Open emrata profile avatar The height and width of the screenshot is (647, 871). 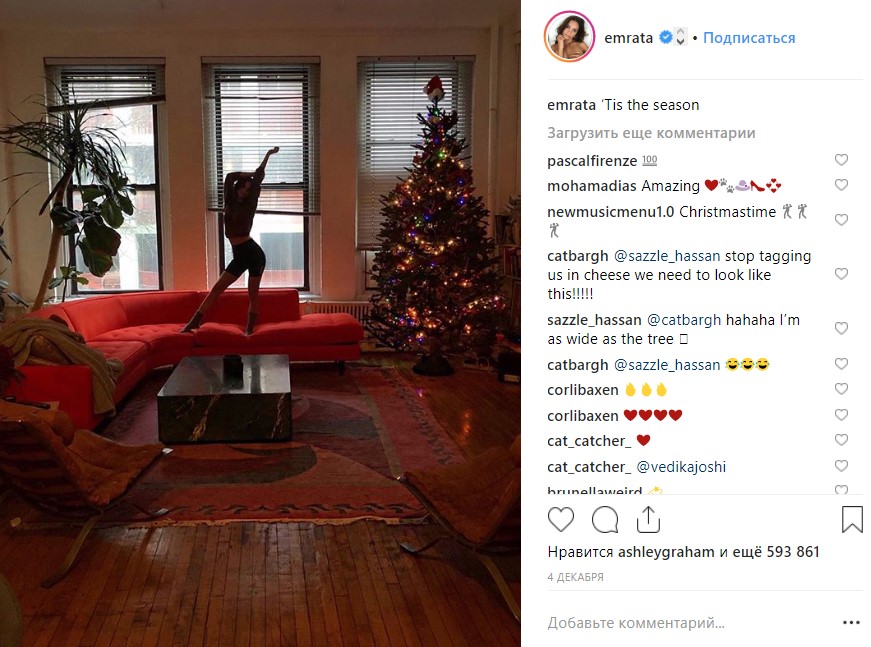point(569,37)
